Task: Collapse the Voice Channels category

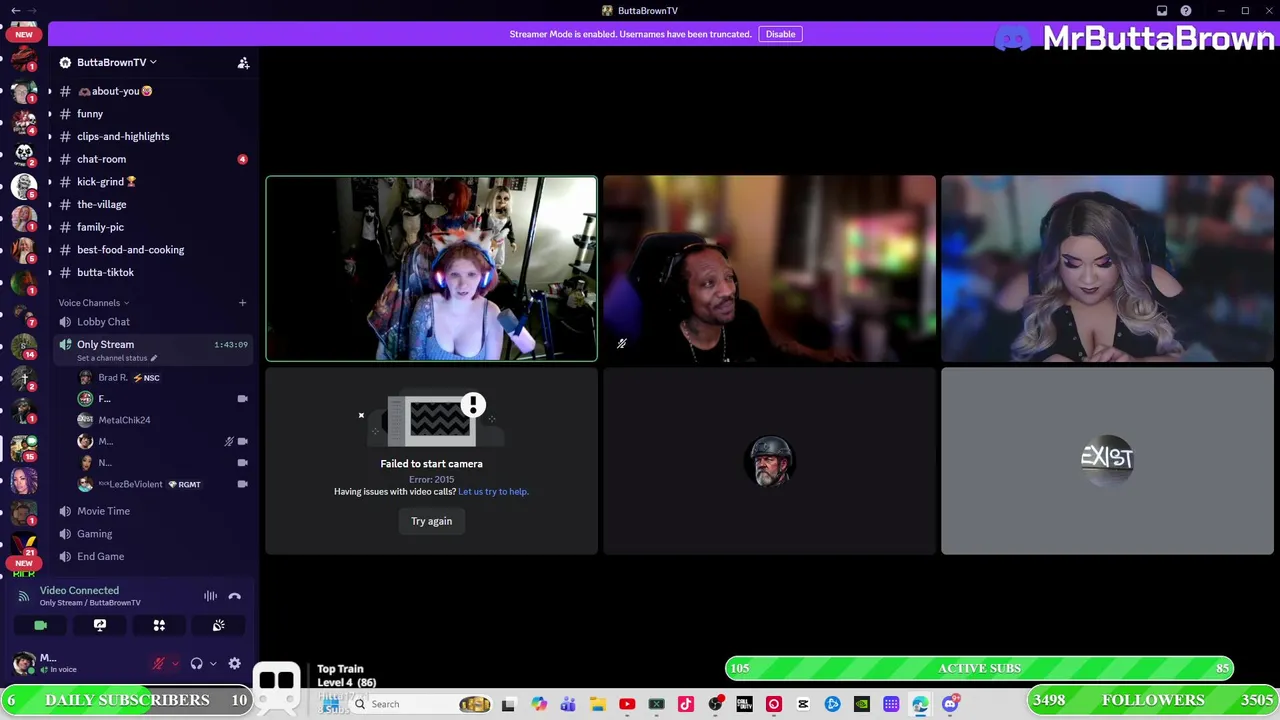Action: (93, 303)
